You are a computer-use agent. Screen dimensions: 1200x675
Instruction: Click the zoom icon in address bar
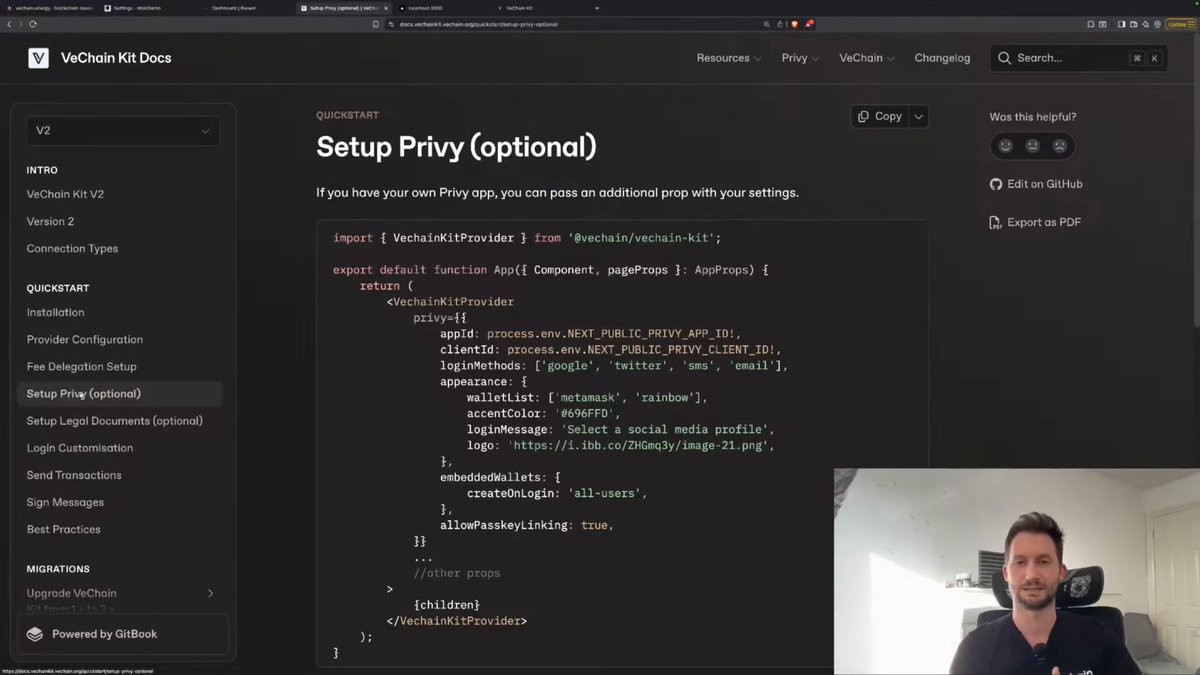click(x=766, y=24)
